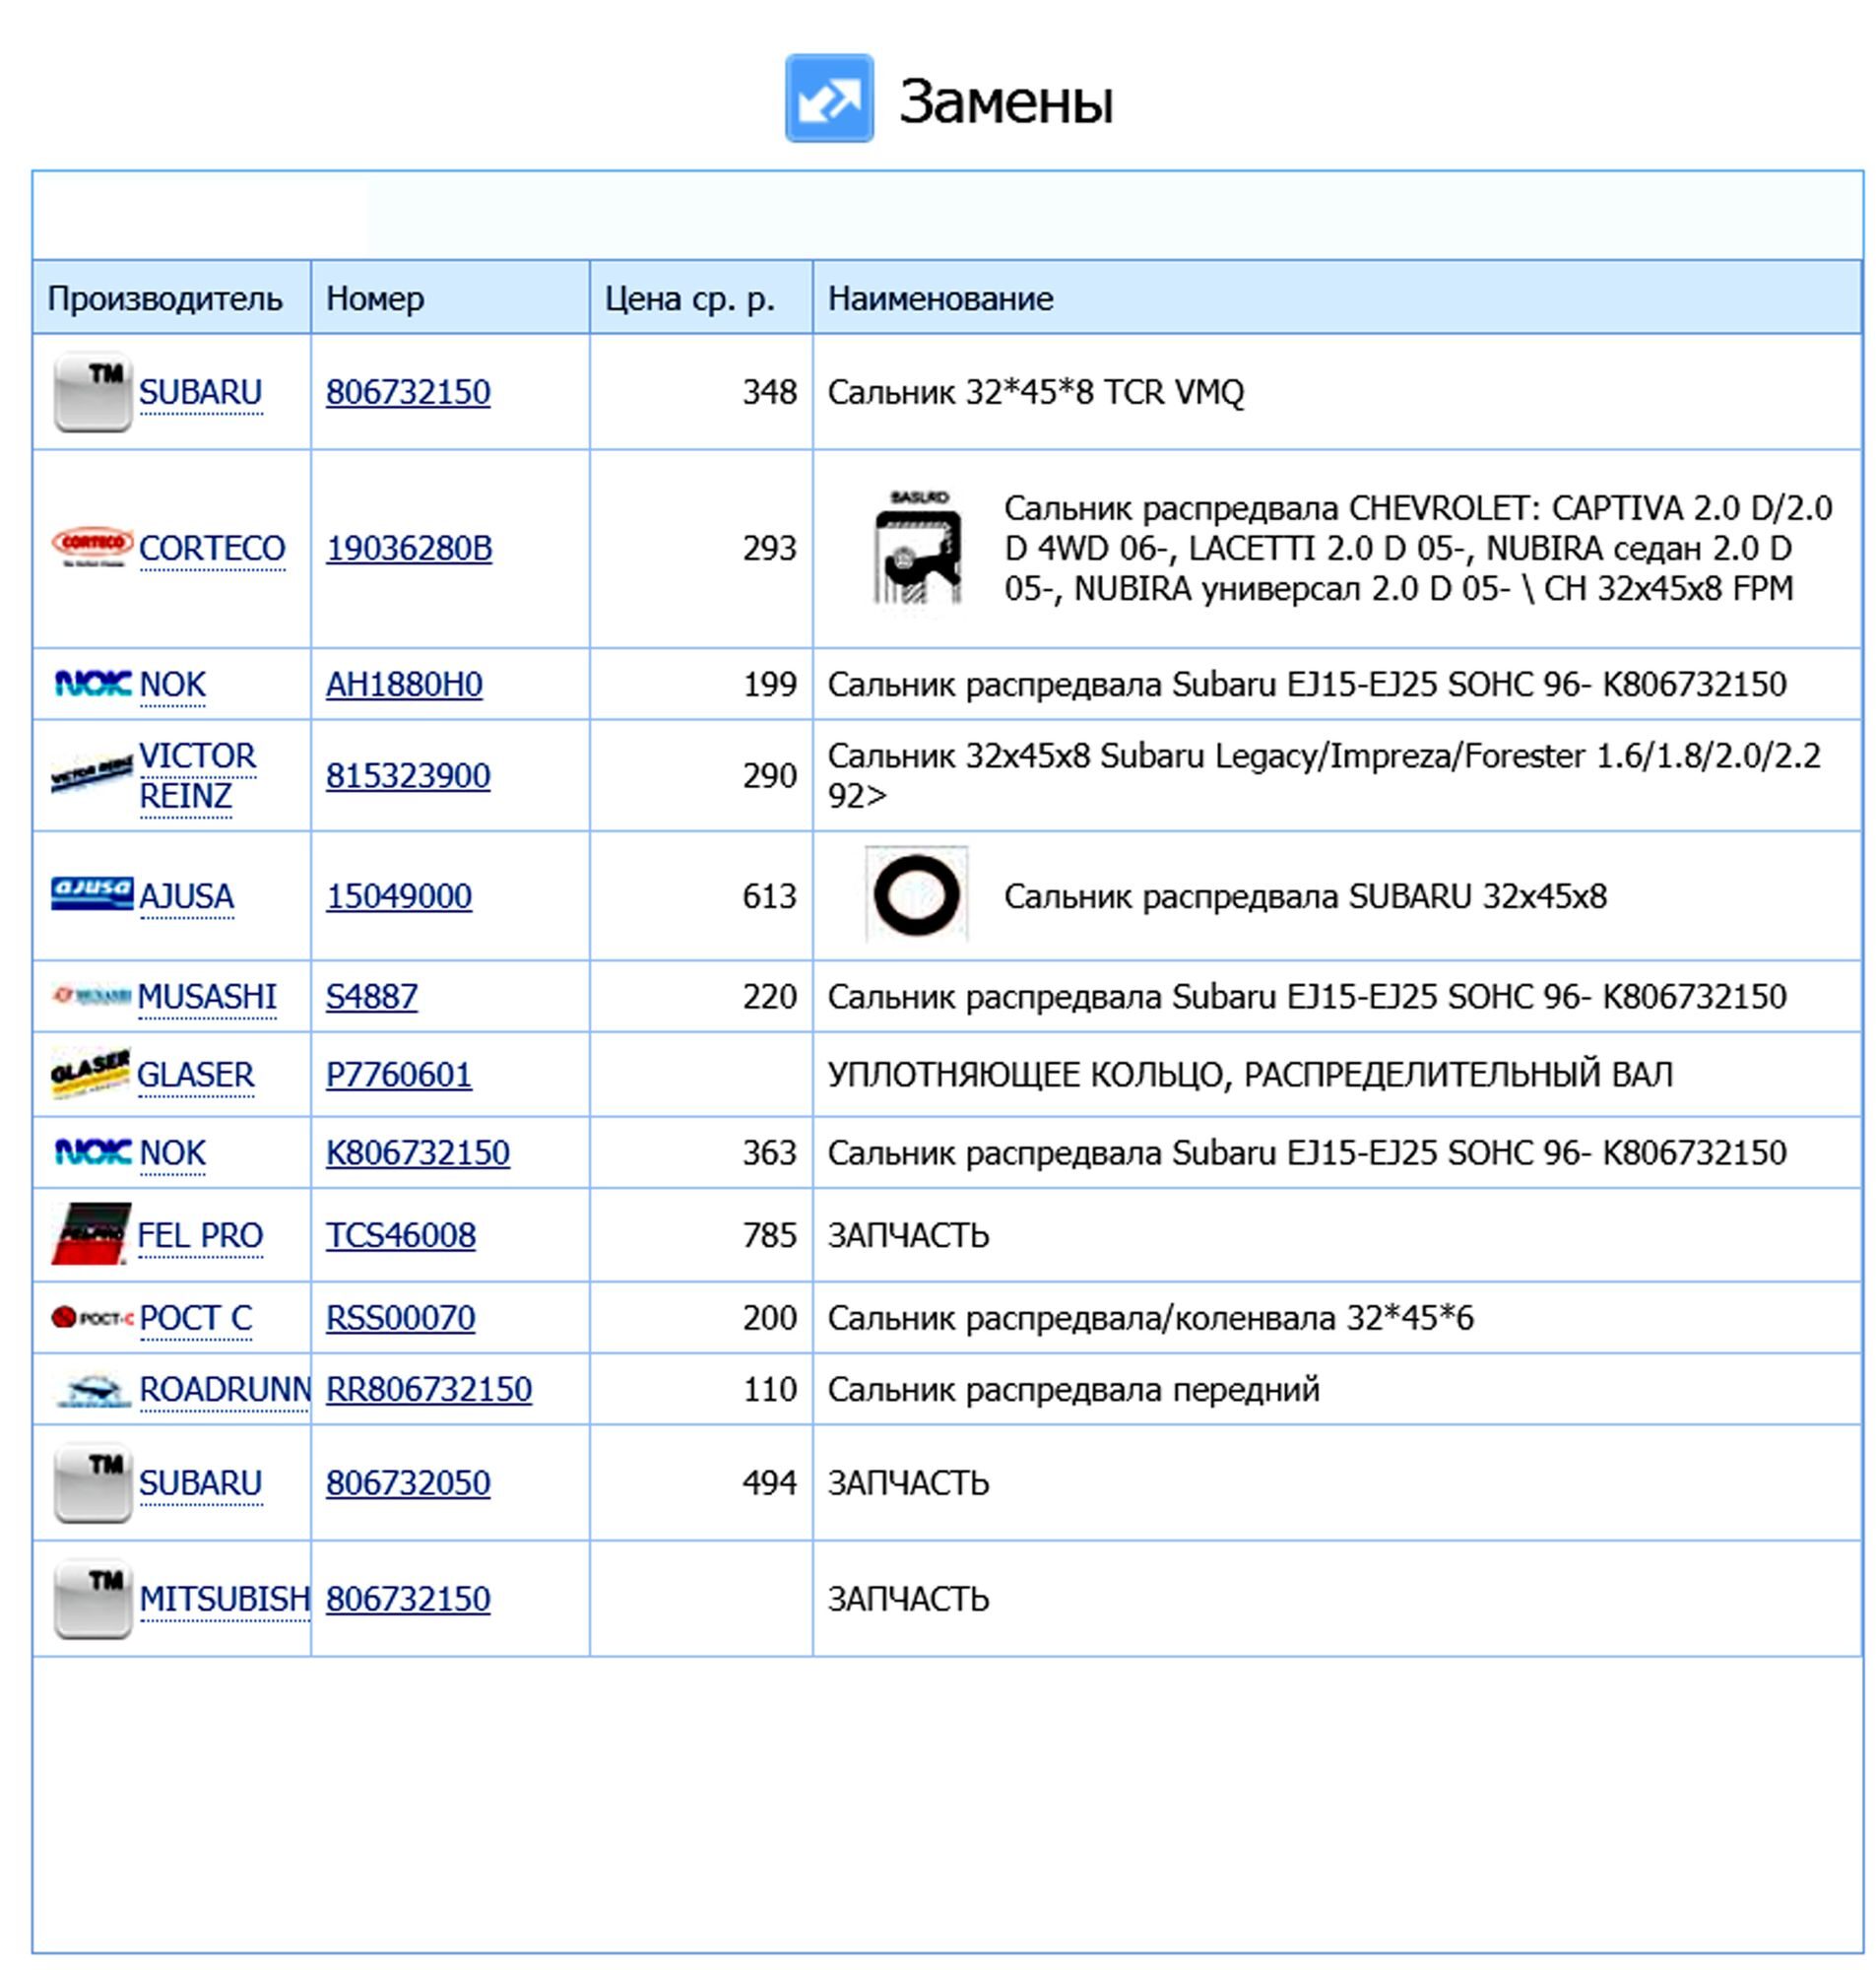The image size is (1876, 1970).
Task: Click the TM logo next to SUBARU 806732150
Action: 92,392
